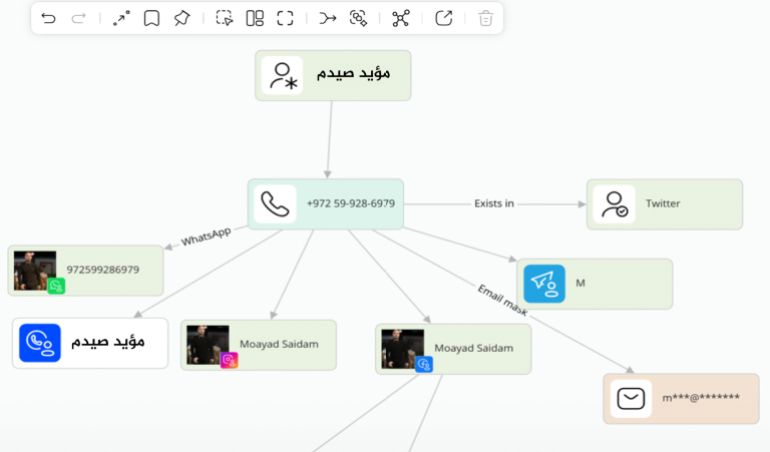This screenshot has height=452, width=770.
Task: Click Moayad Saidam label on Instagram node
Action: tap(279, 344)
